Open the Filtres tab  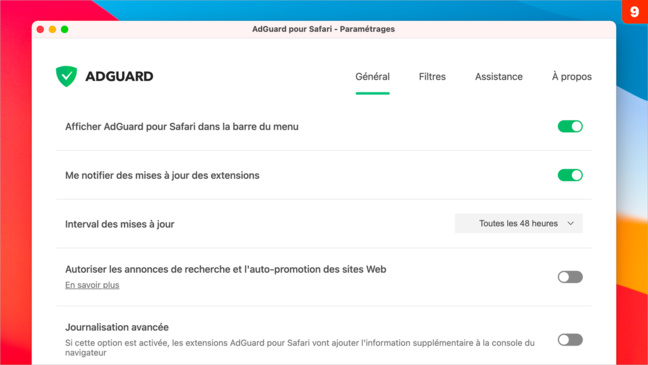pos(432,77)
